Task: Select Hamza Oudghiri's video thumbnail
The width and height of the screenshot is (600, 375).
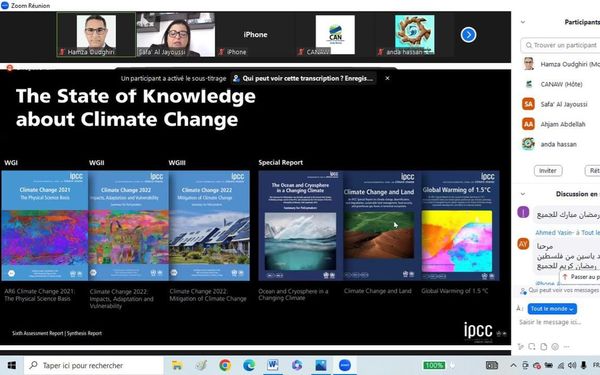Action: [96, 35]
